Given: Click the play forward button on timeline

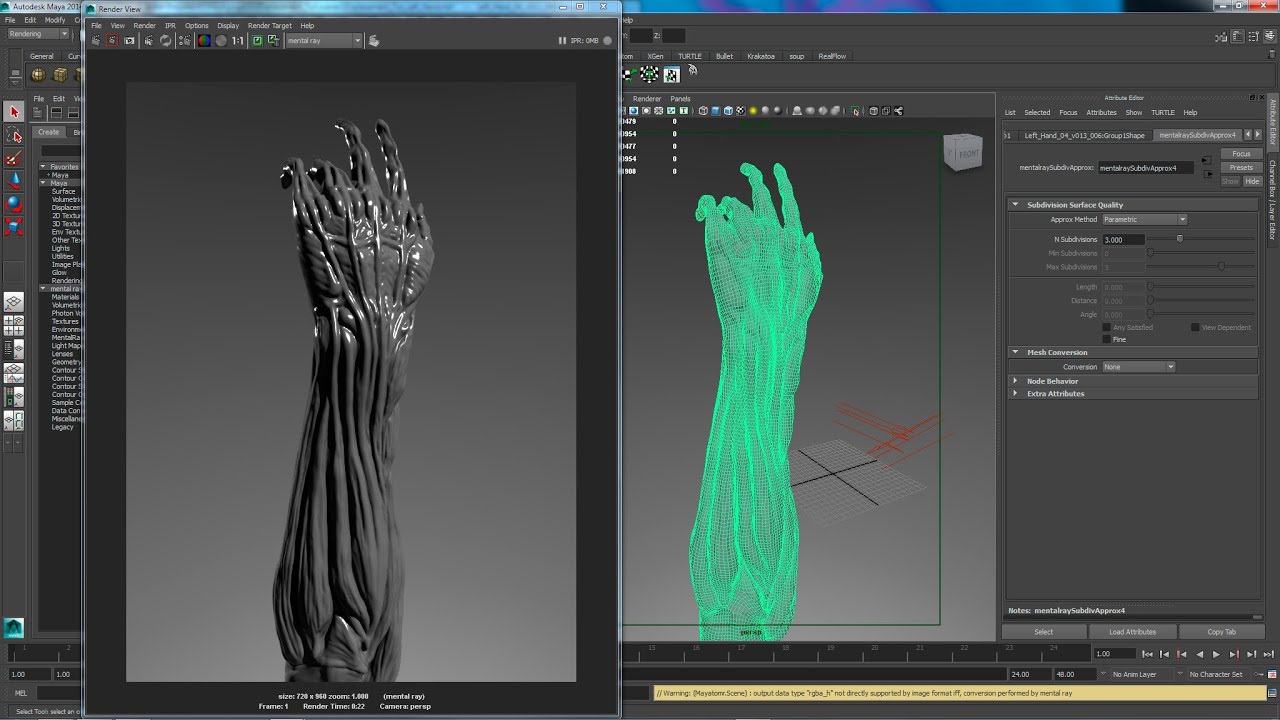Looking at the screenshot, I should [x=1216, y=654].
